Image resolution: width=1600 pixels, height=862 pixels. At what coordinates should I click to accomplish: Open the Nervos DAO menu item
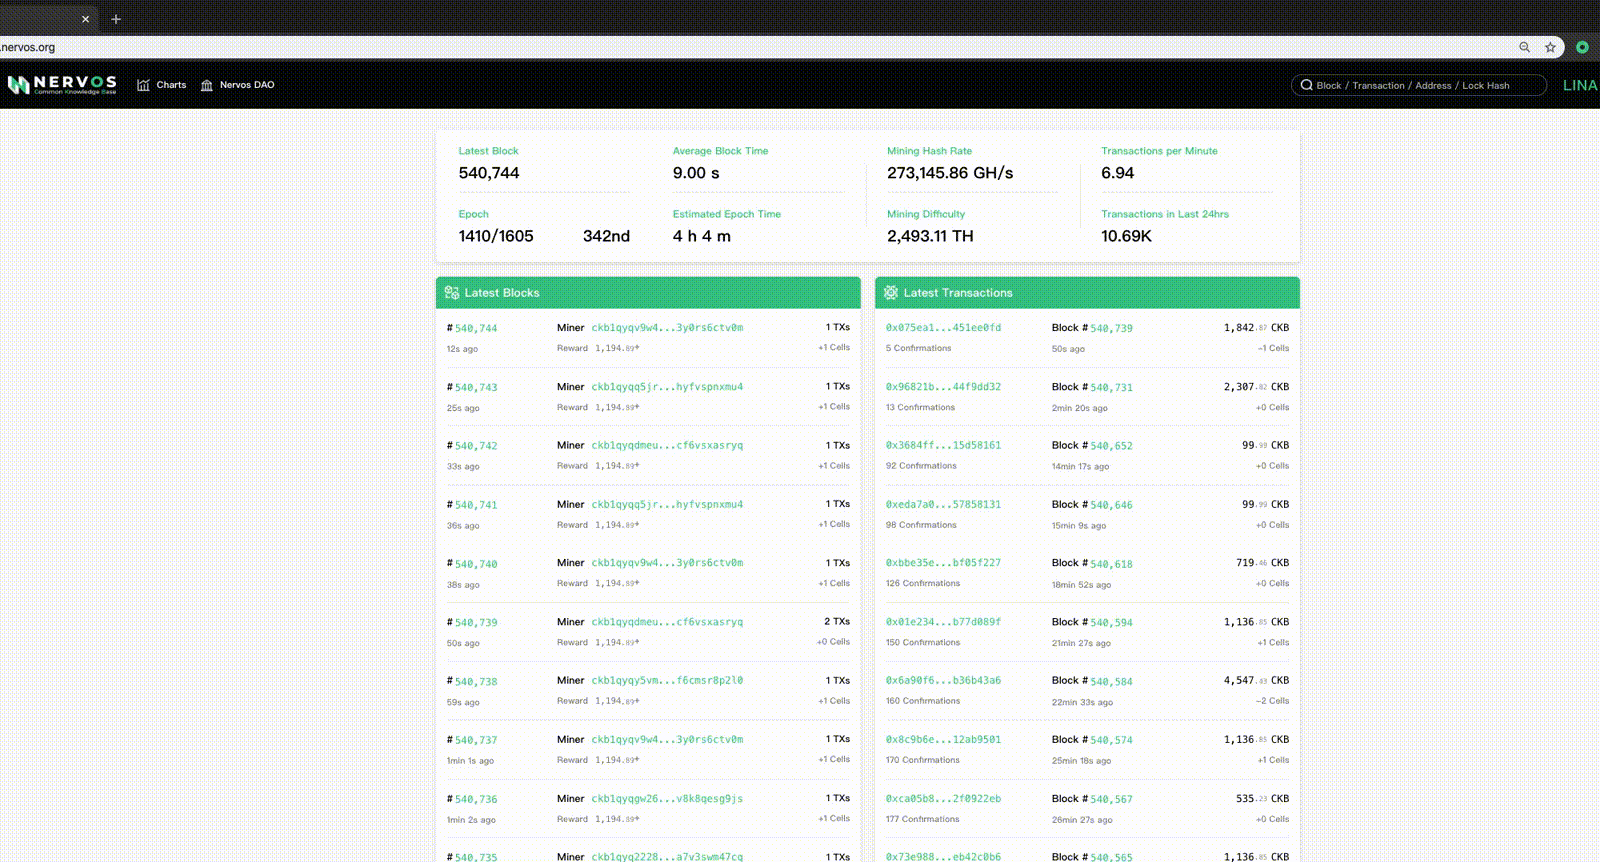click(x=247, y=85)
